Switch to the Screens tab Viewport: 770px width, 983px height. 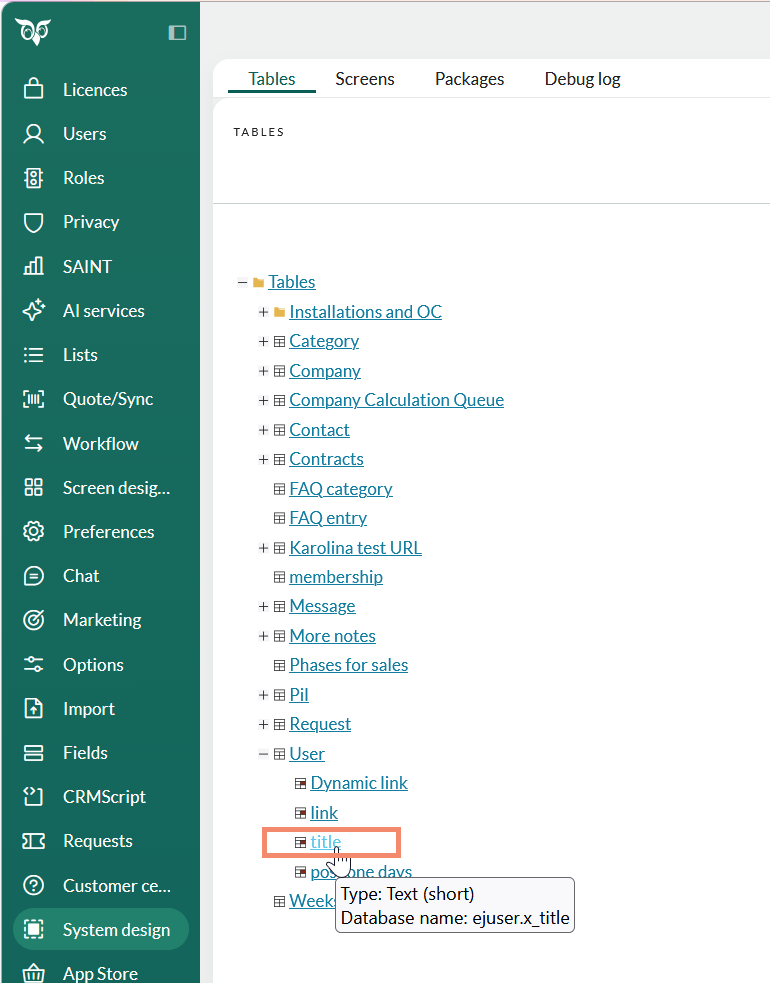click(364, 79)
